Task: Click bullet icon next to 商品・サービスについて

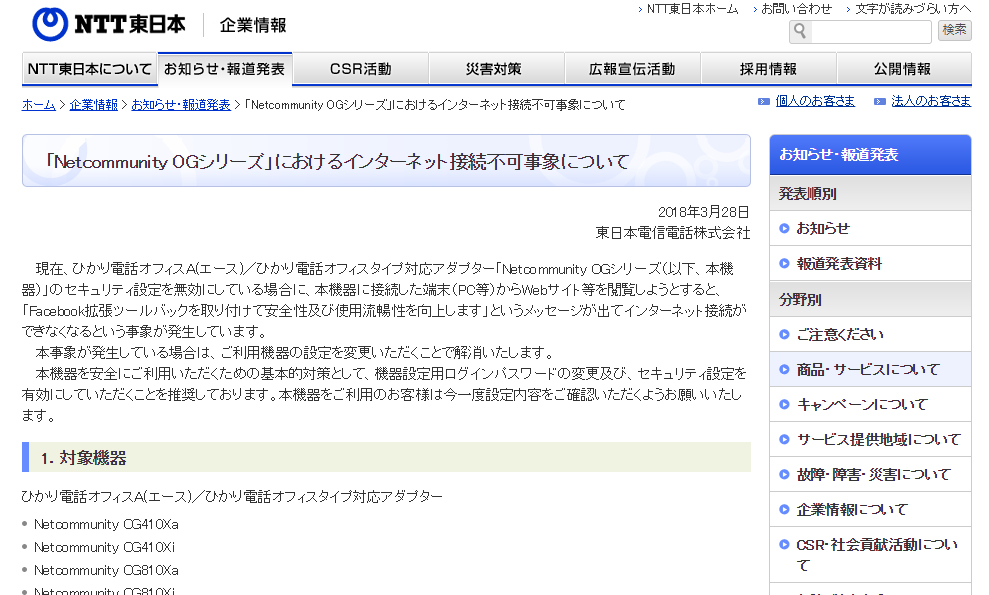Action: tap(784, 369)
